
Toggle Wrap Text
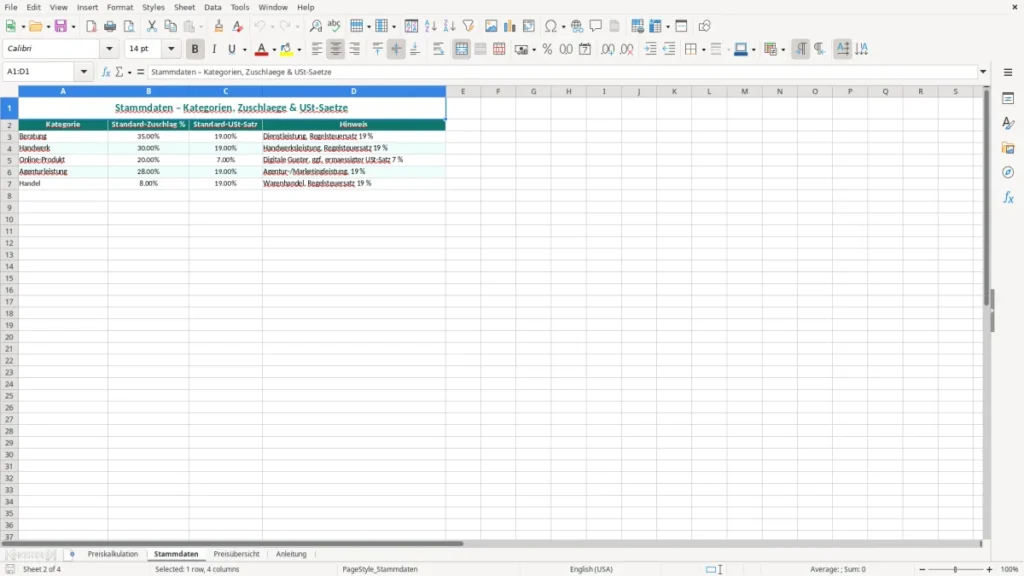[x=438, y=49]
